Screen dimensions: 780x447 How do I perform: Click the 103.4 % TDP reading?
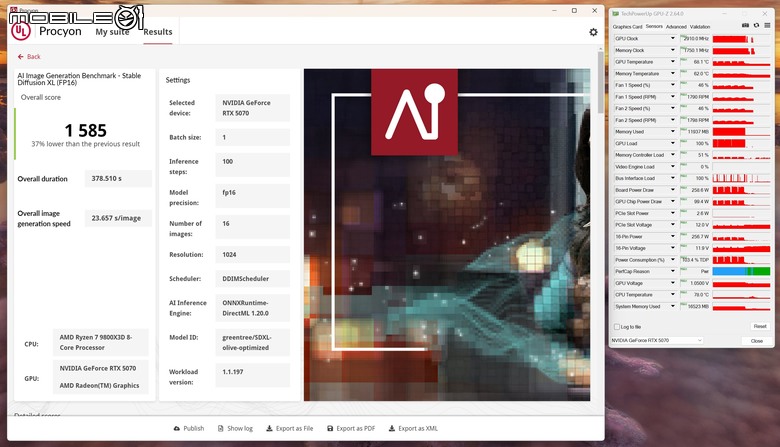pos(695,260)
